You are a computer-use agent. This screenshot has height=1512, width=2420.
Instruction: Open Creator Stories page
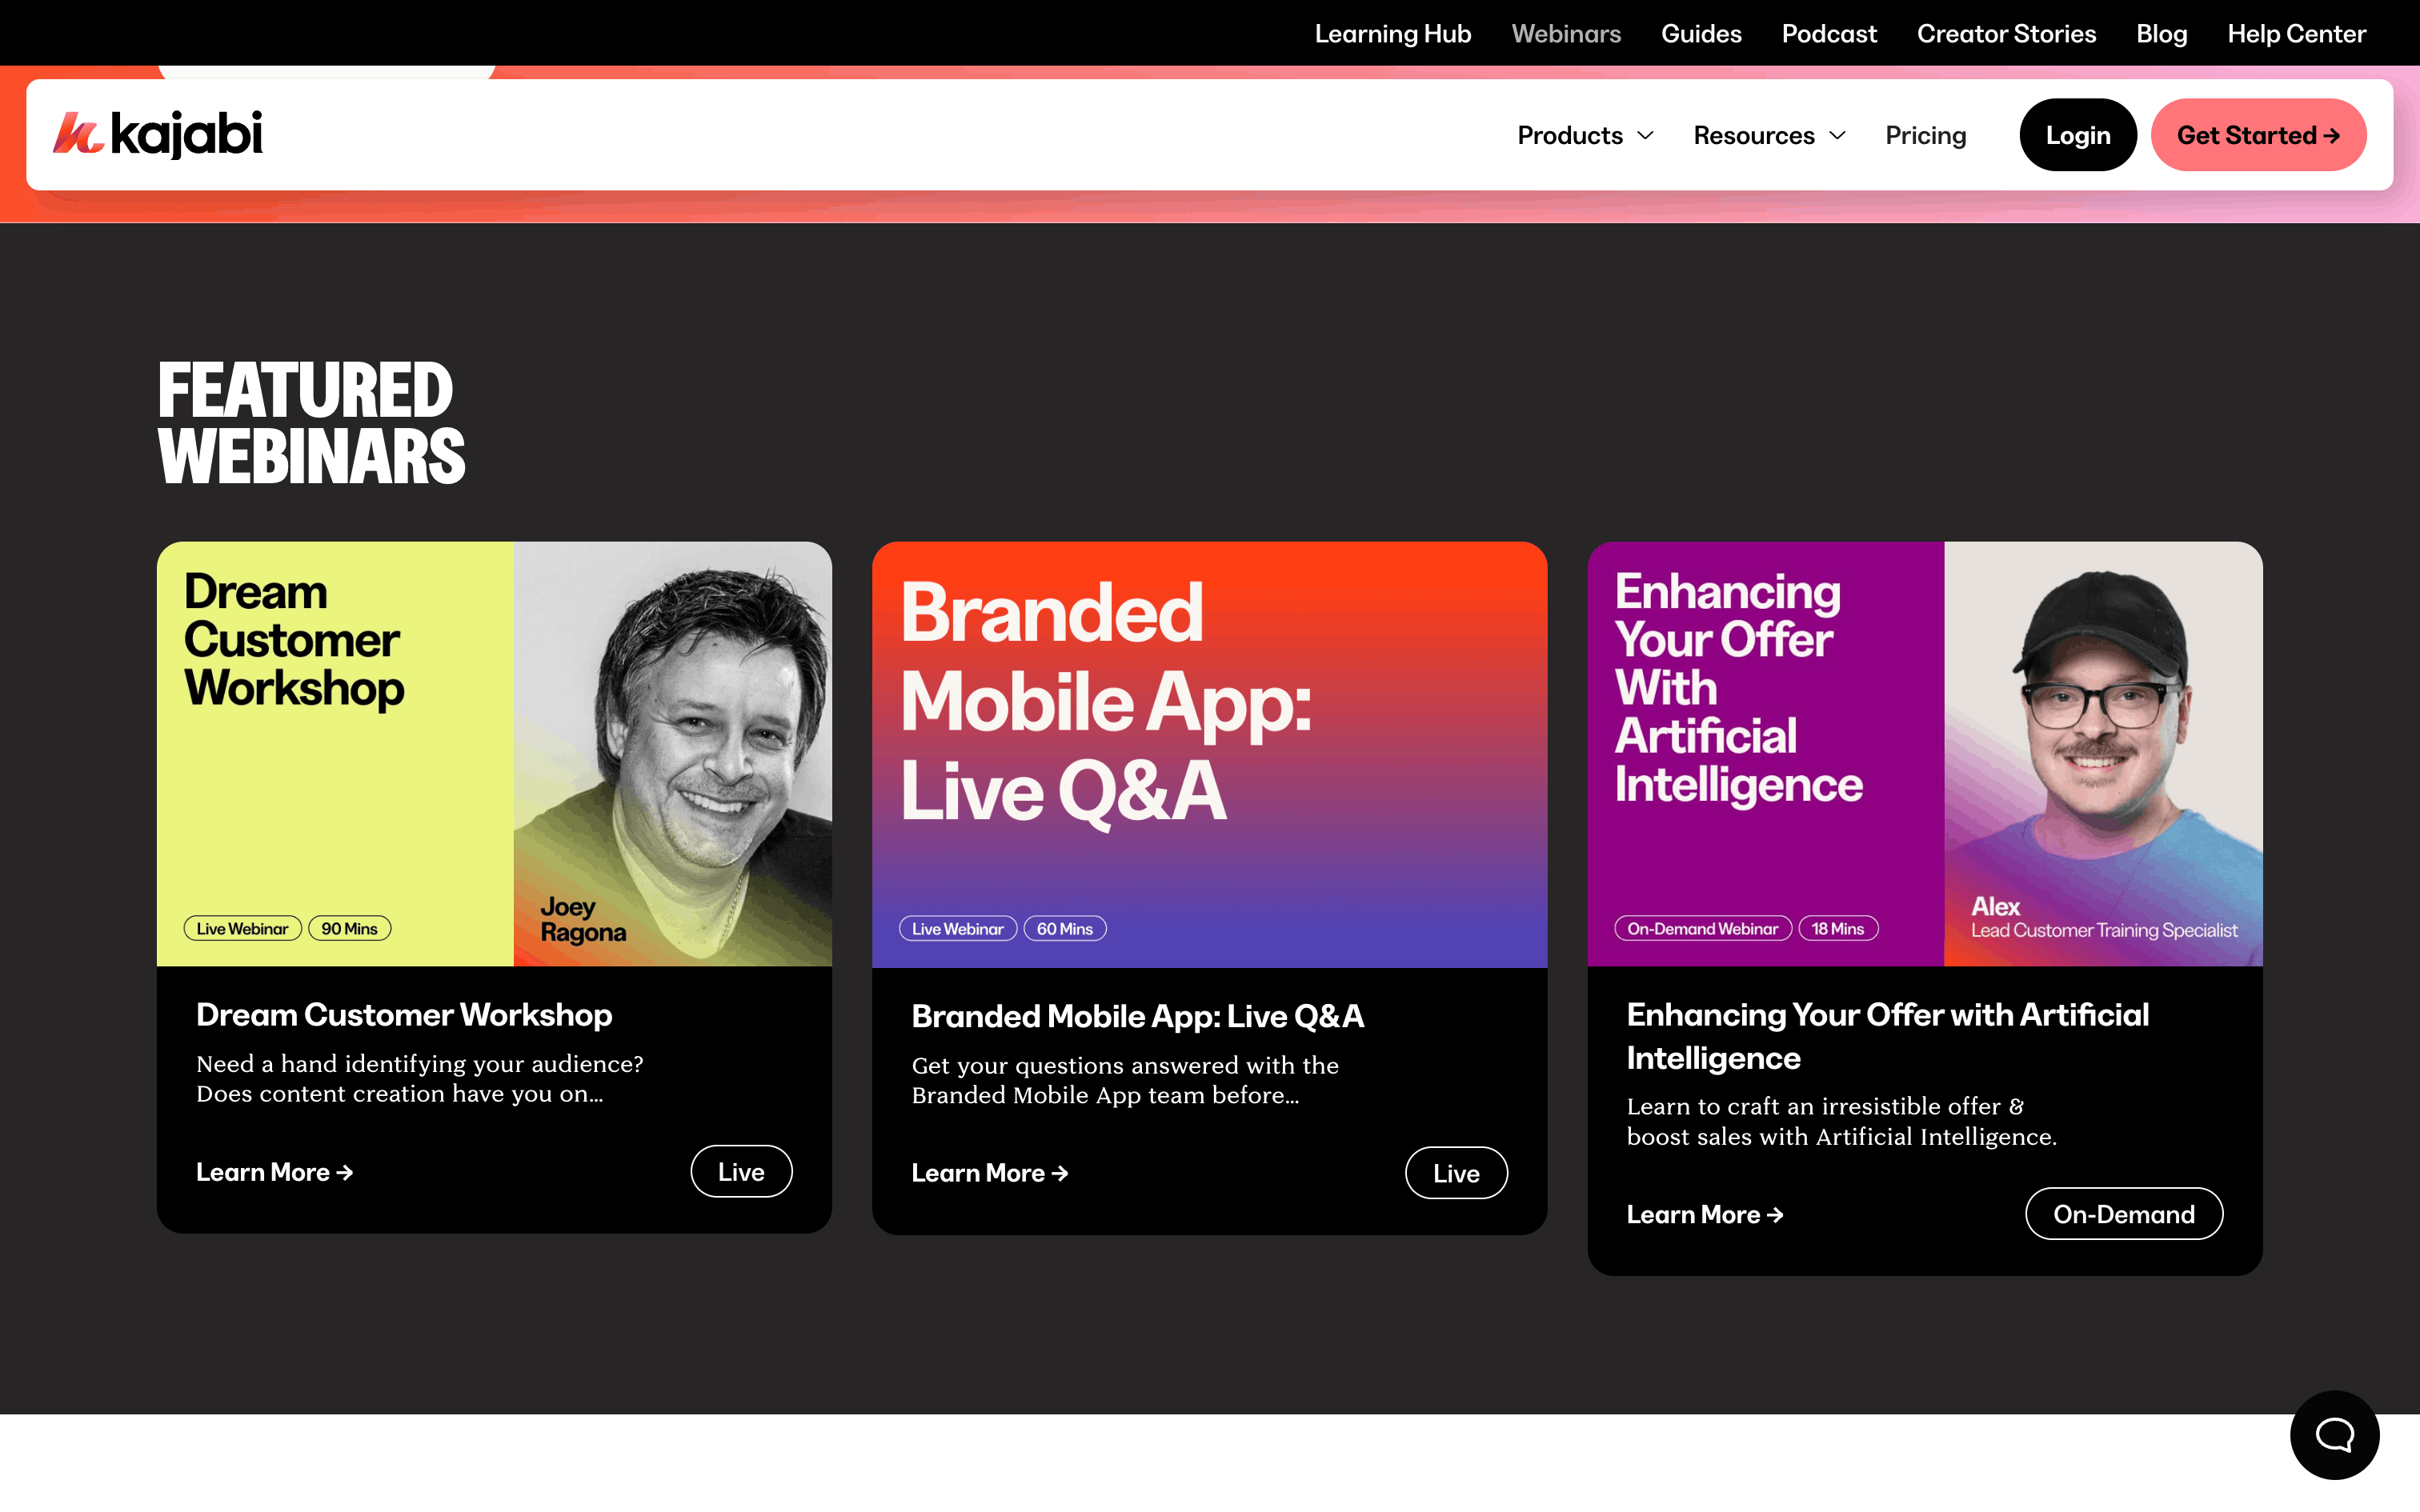pyautogui.click(x=2005, y=33)
